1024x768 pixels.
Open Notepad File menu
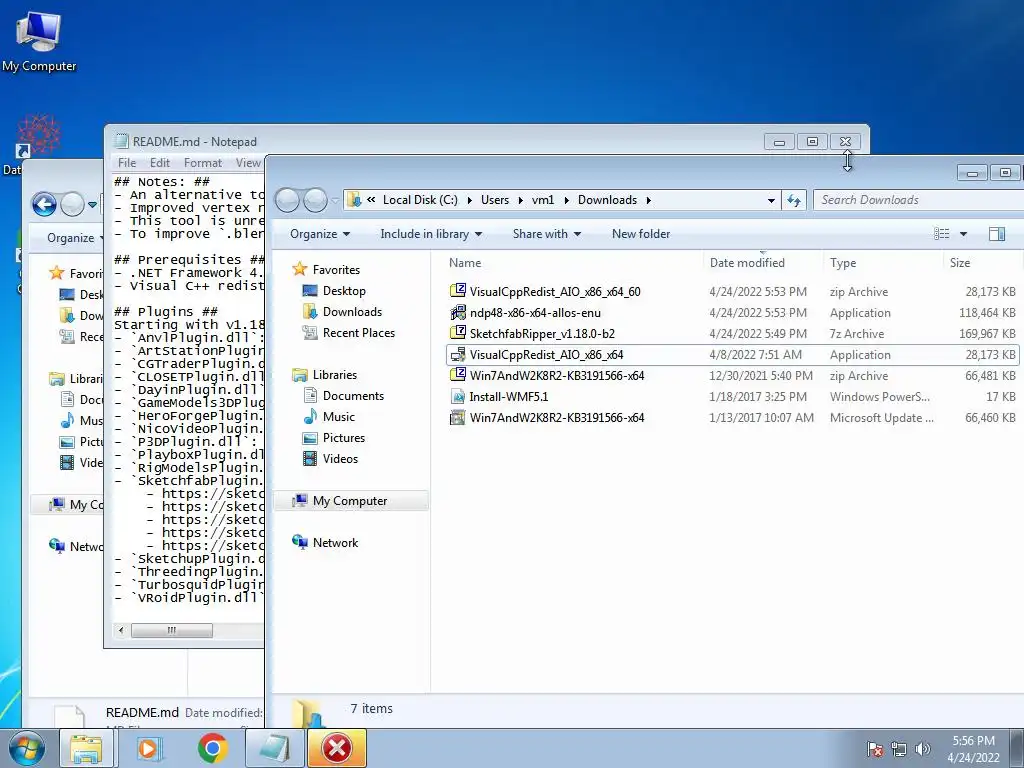pos(127,163)
